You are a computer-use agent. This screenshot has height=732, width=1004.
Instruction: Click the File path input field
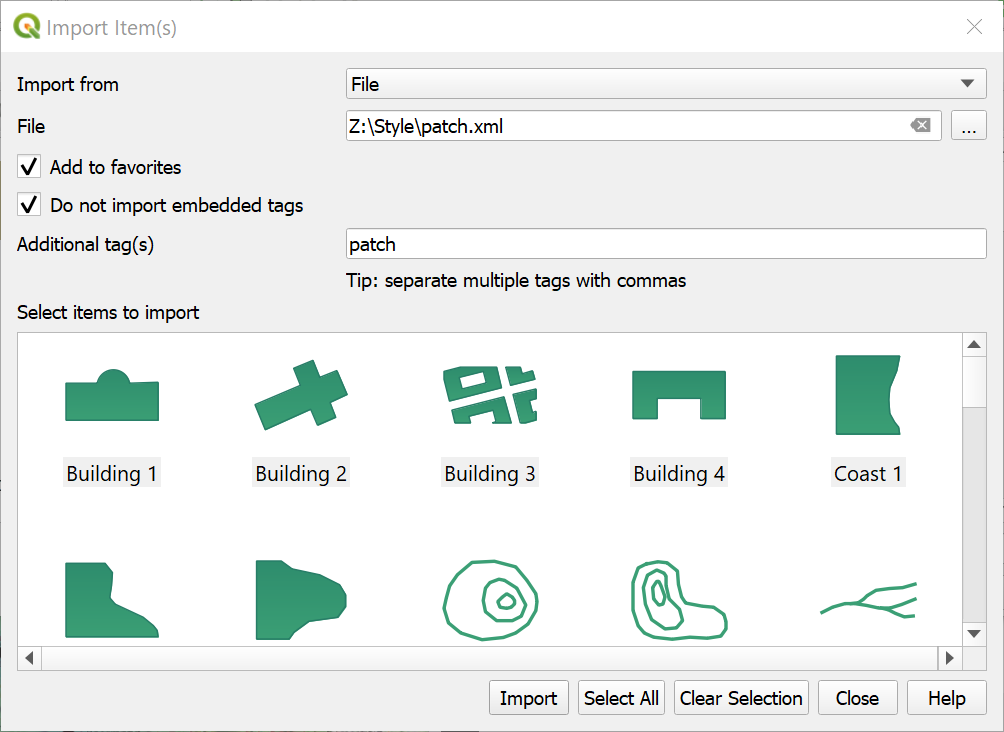[644, 126]
